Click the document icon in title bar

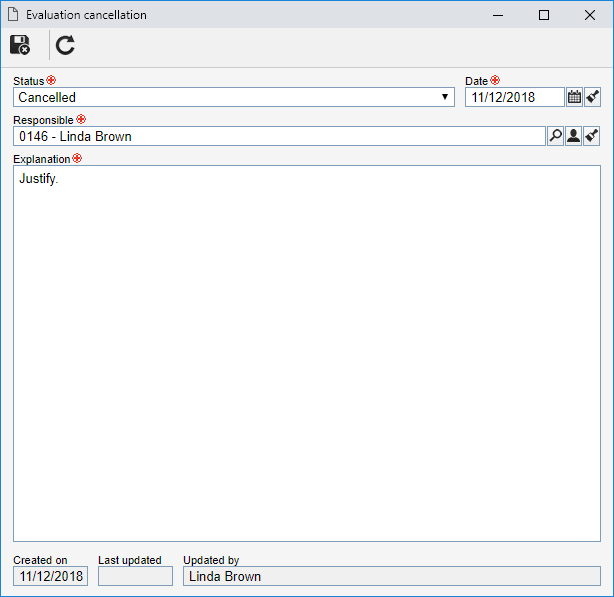pyautogui.click(x=13, y=15)
